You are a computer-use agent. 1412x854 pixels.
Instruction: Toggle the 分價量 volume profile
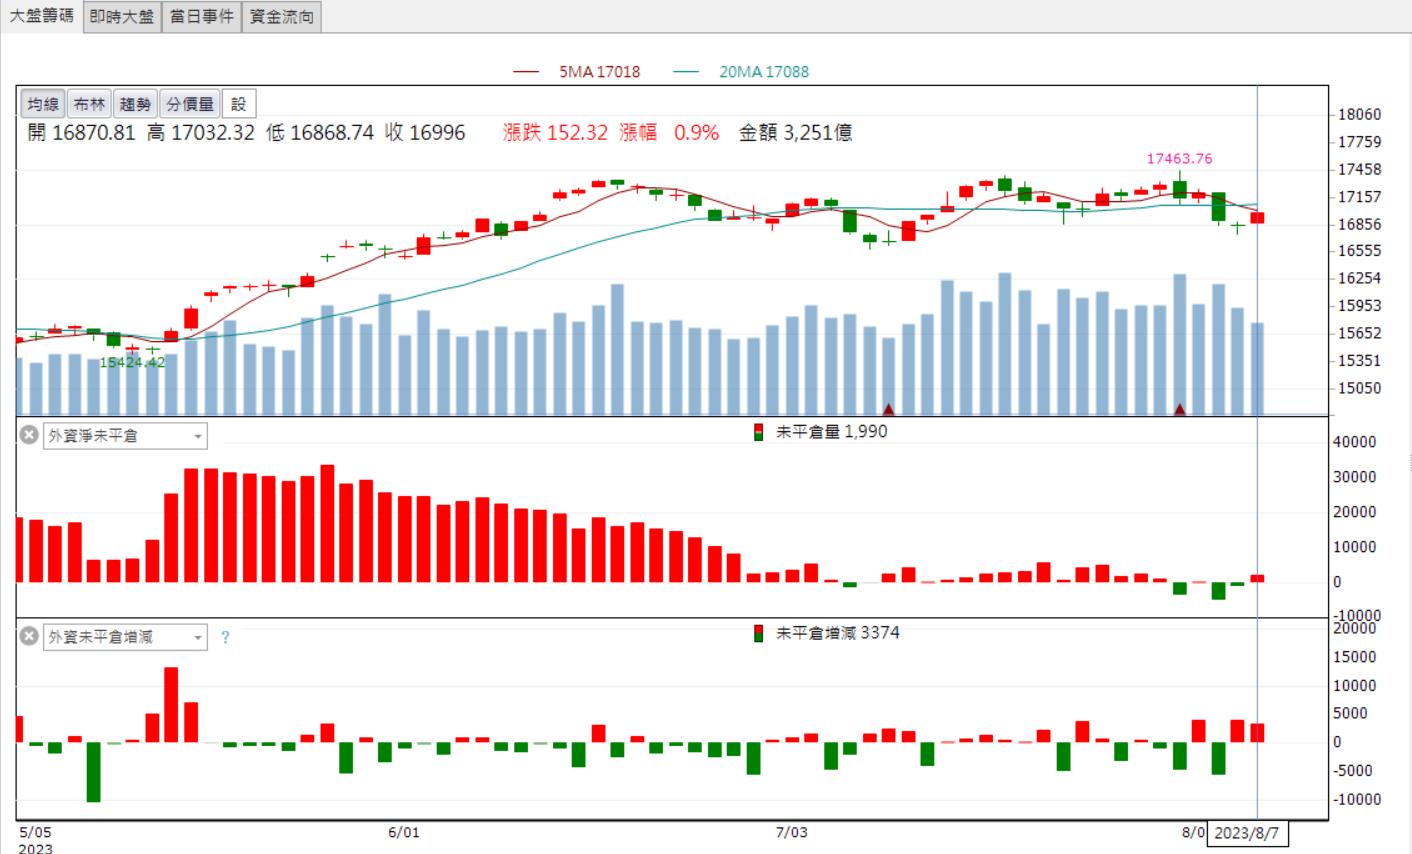(189, 104)
